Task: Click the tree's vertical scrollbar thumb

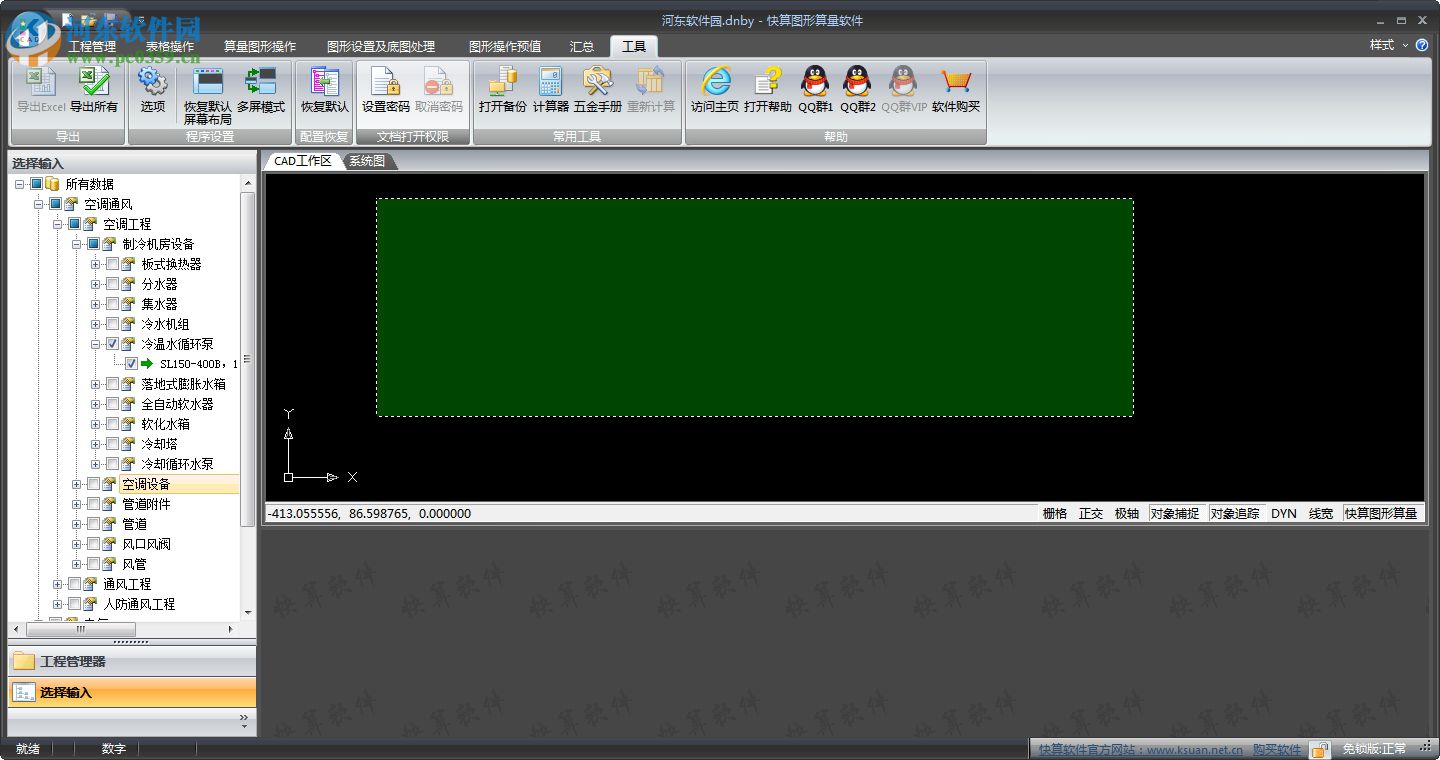Action: [x=248, y=360]
